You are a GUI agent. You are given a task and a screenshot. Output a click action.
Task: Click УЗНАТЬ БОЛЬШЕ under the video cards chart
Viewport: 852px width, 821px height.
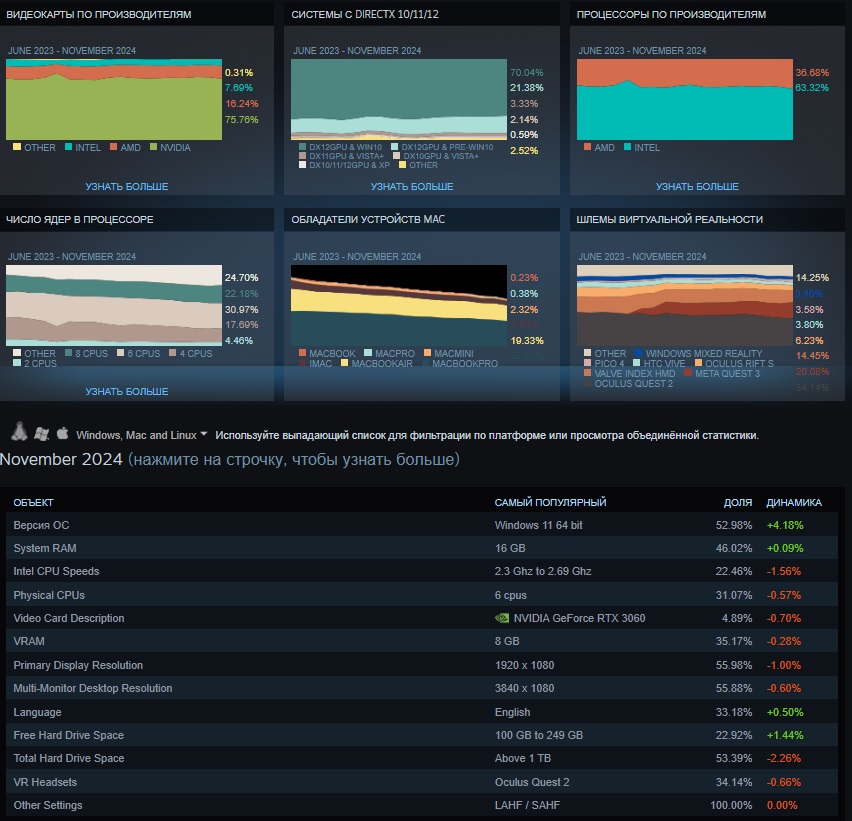pos(127,187)
